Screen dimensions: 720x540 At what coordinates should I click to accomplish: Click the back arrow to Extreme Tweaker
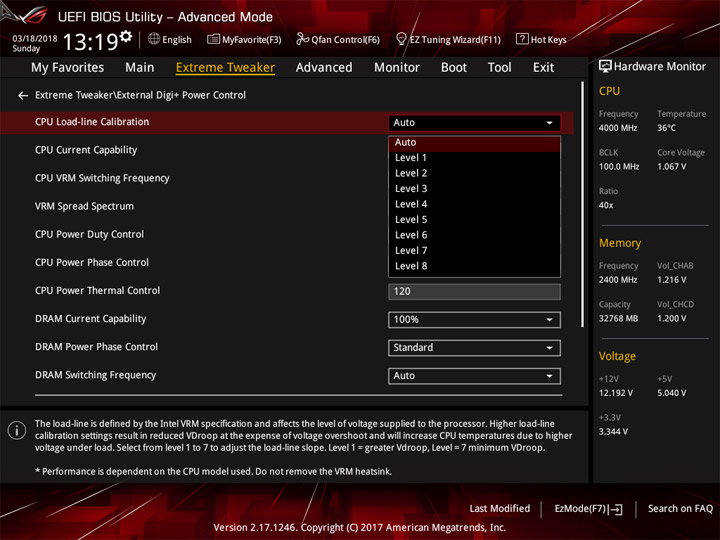22,96
